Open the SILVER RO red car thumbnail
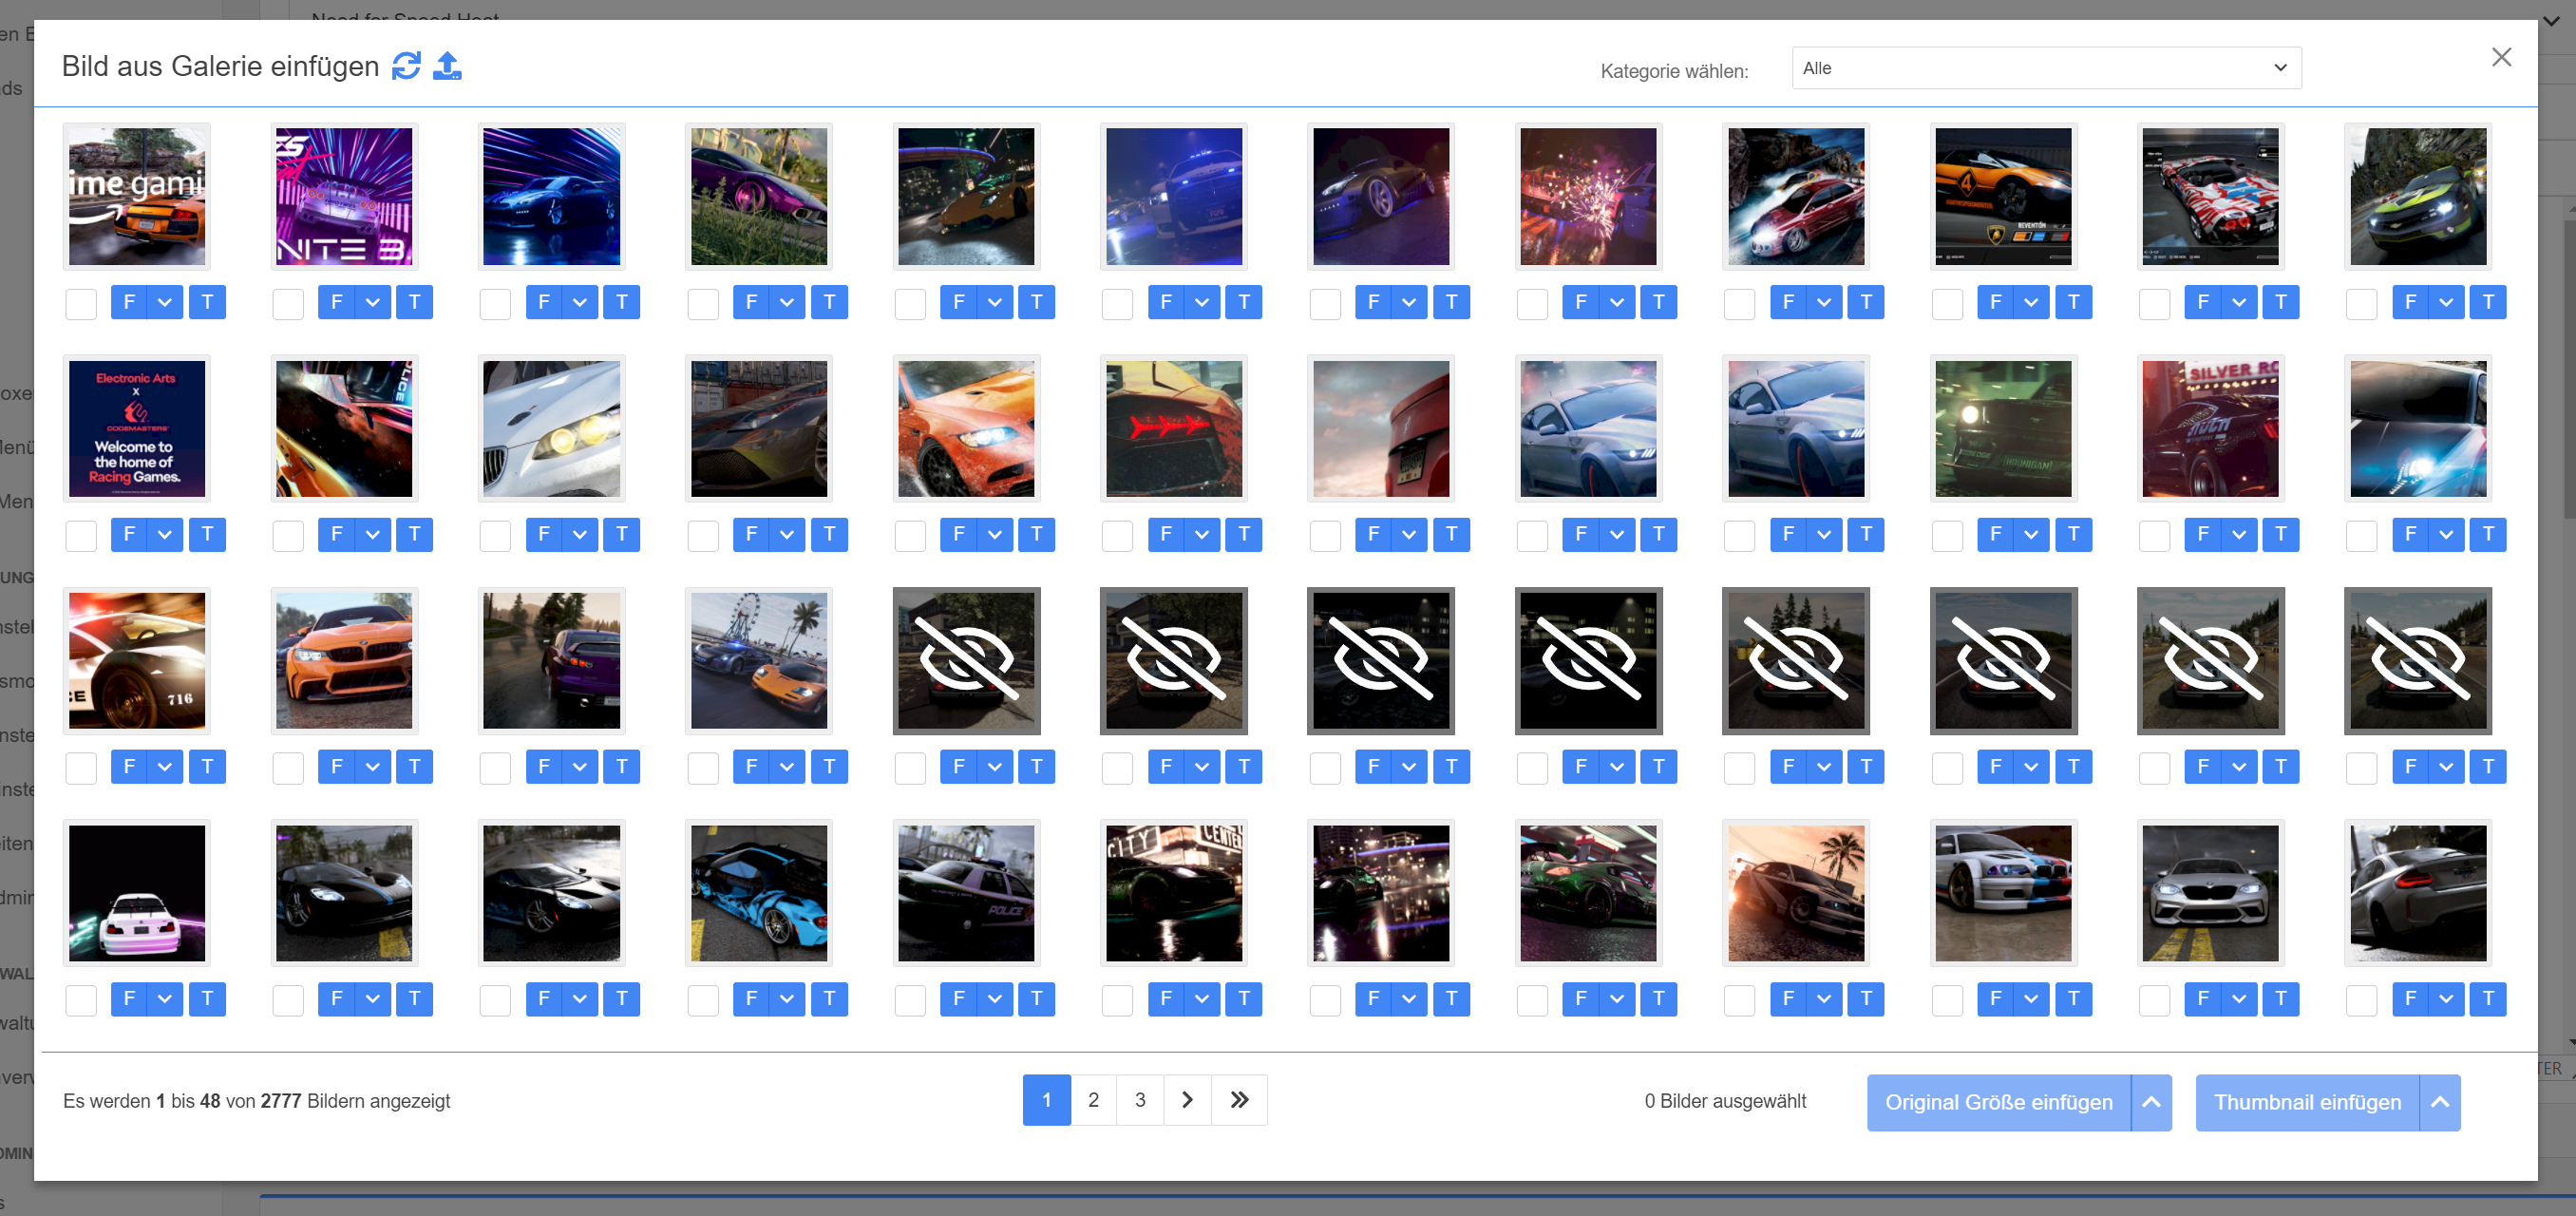This screenshot has width=2576, height=1216. coord(2210,429)
